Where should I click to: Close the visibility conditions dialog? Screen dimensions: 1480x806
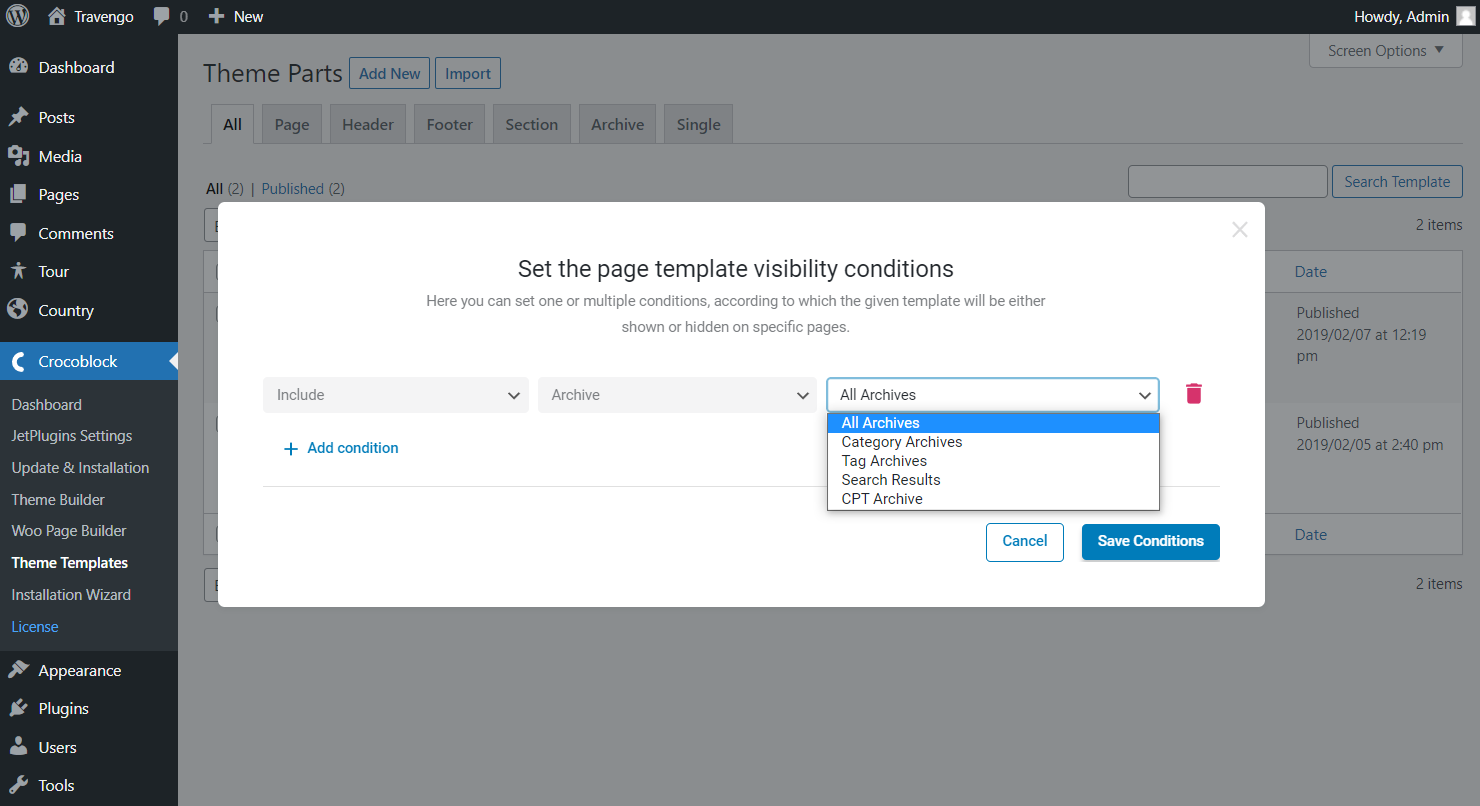click(1240, 229)
